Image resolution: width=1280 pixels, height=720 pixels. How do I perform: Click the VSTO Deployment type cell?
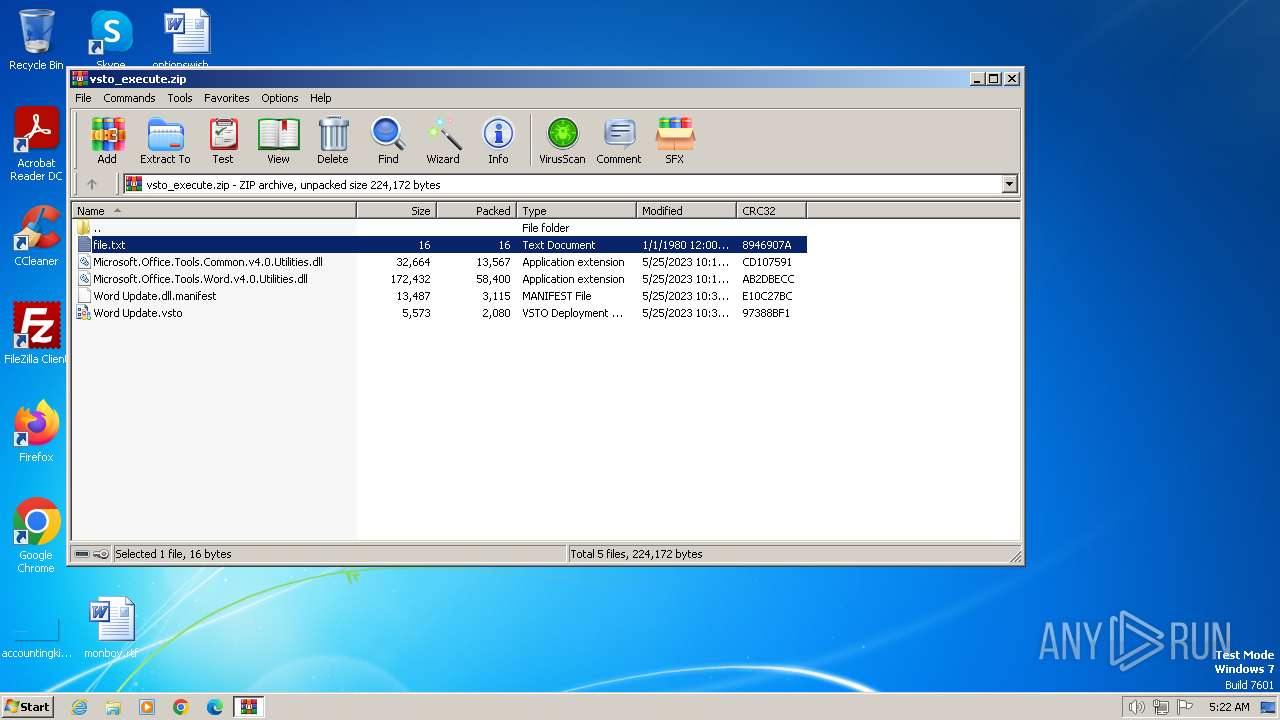coord(572,313)
